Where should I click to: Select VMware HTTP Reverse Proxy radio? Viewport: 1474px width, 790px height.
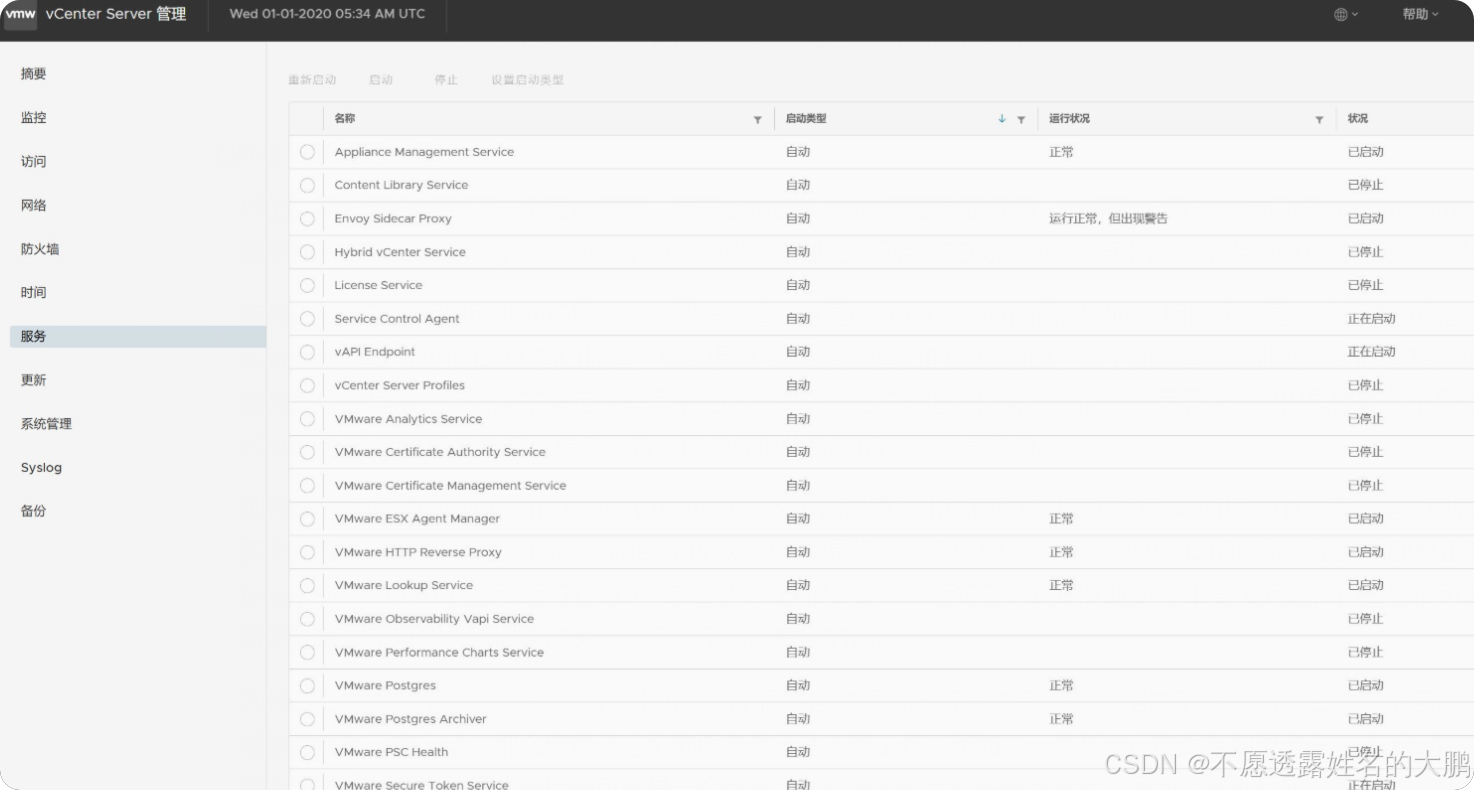click(307, 552)
